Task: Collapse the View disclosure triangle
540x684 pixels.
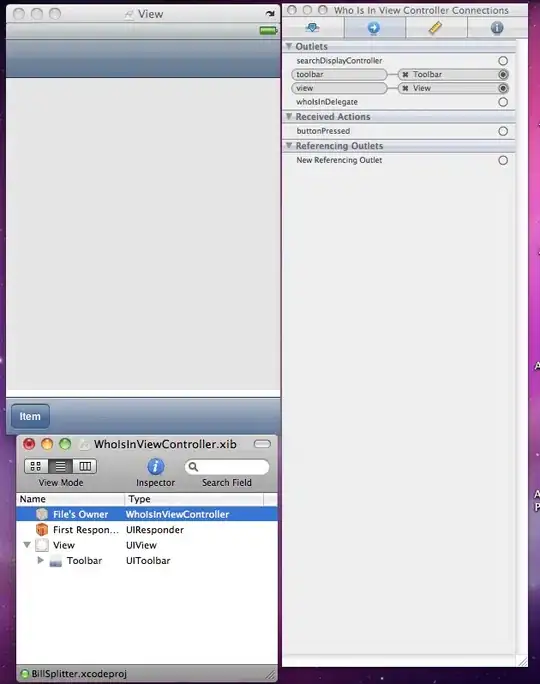Action: click(x=27, y=545)
